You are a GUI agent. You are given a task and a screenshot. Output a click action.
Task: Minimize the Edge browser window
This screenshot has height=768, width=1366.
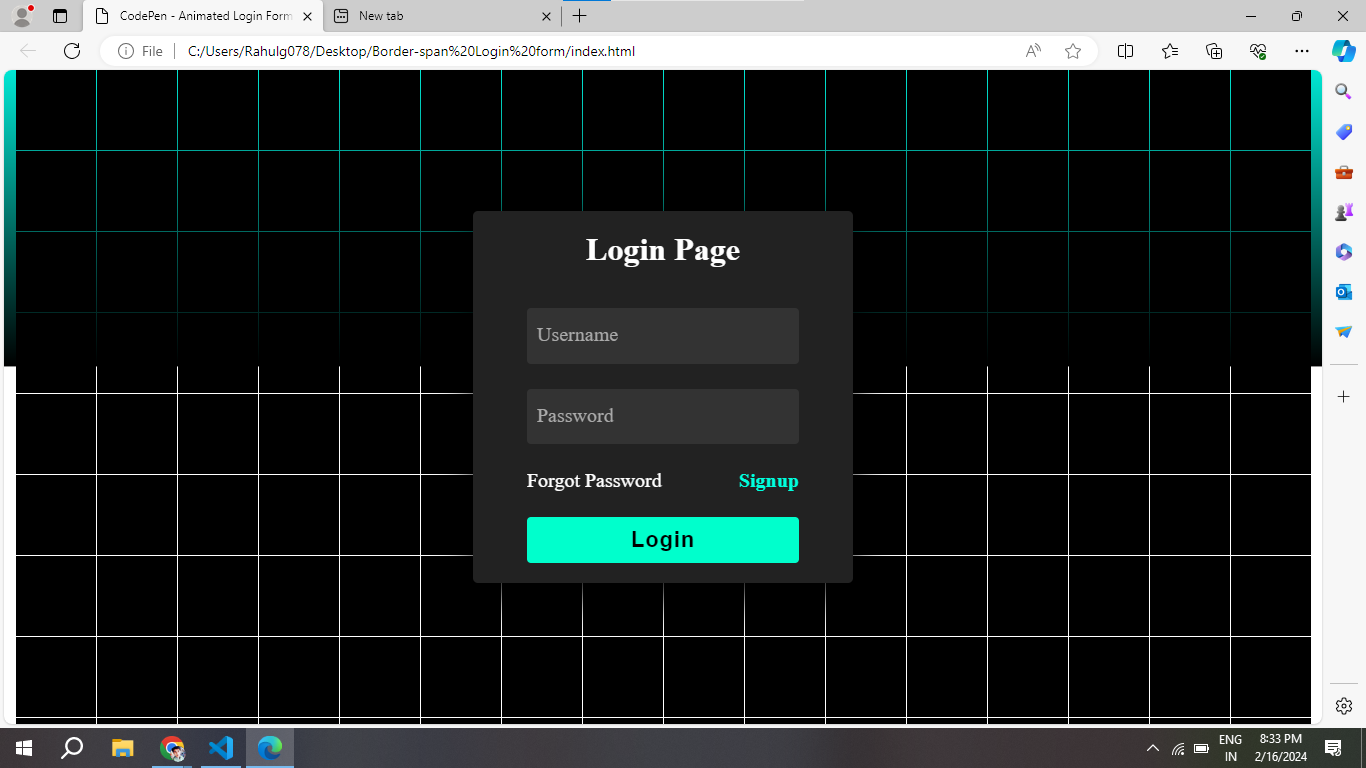click(1251, 16)
